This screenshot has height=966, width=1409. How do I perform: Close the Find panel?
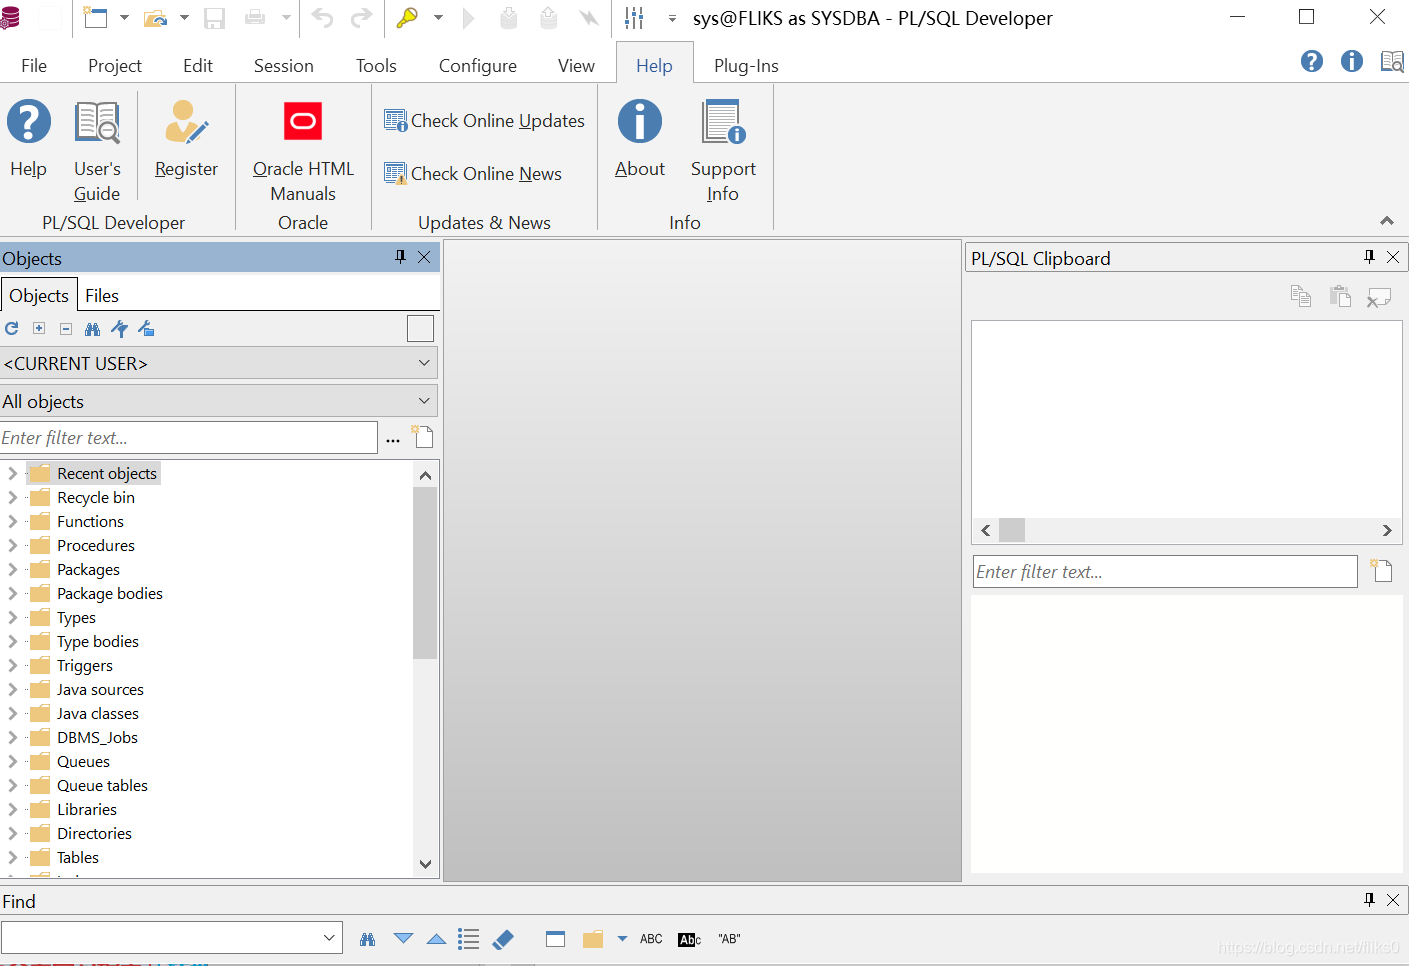pos(1393,900)
